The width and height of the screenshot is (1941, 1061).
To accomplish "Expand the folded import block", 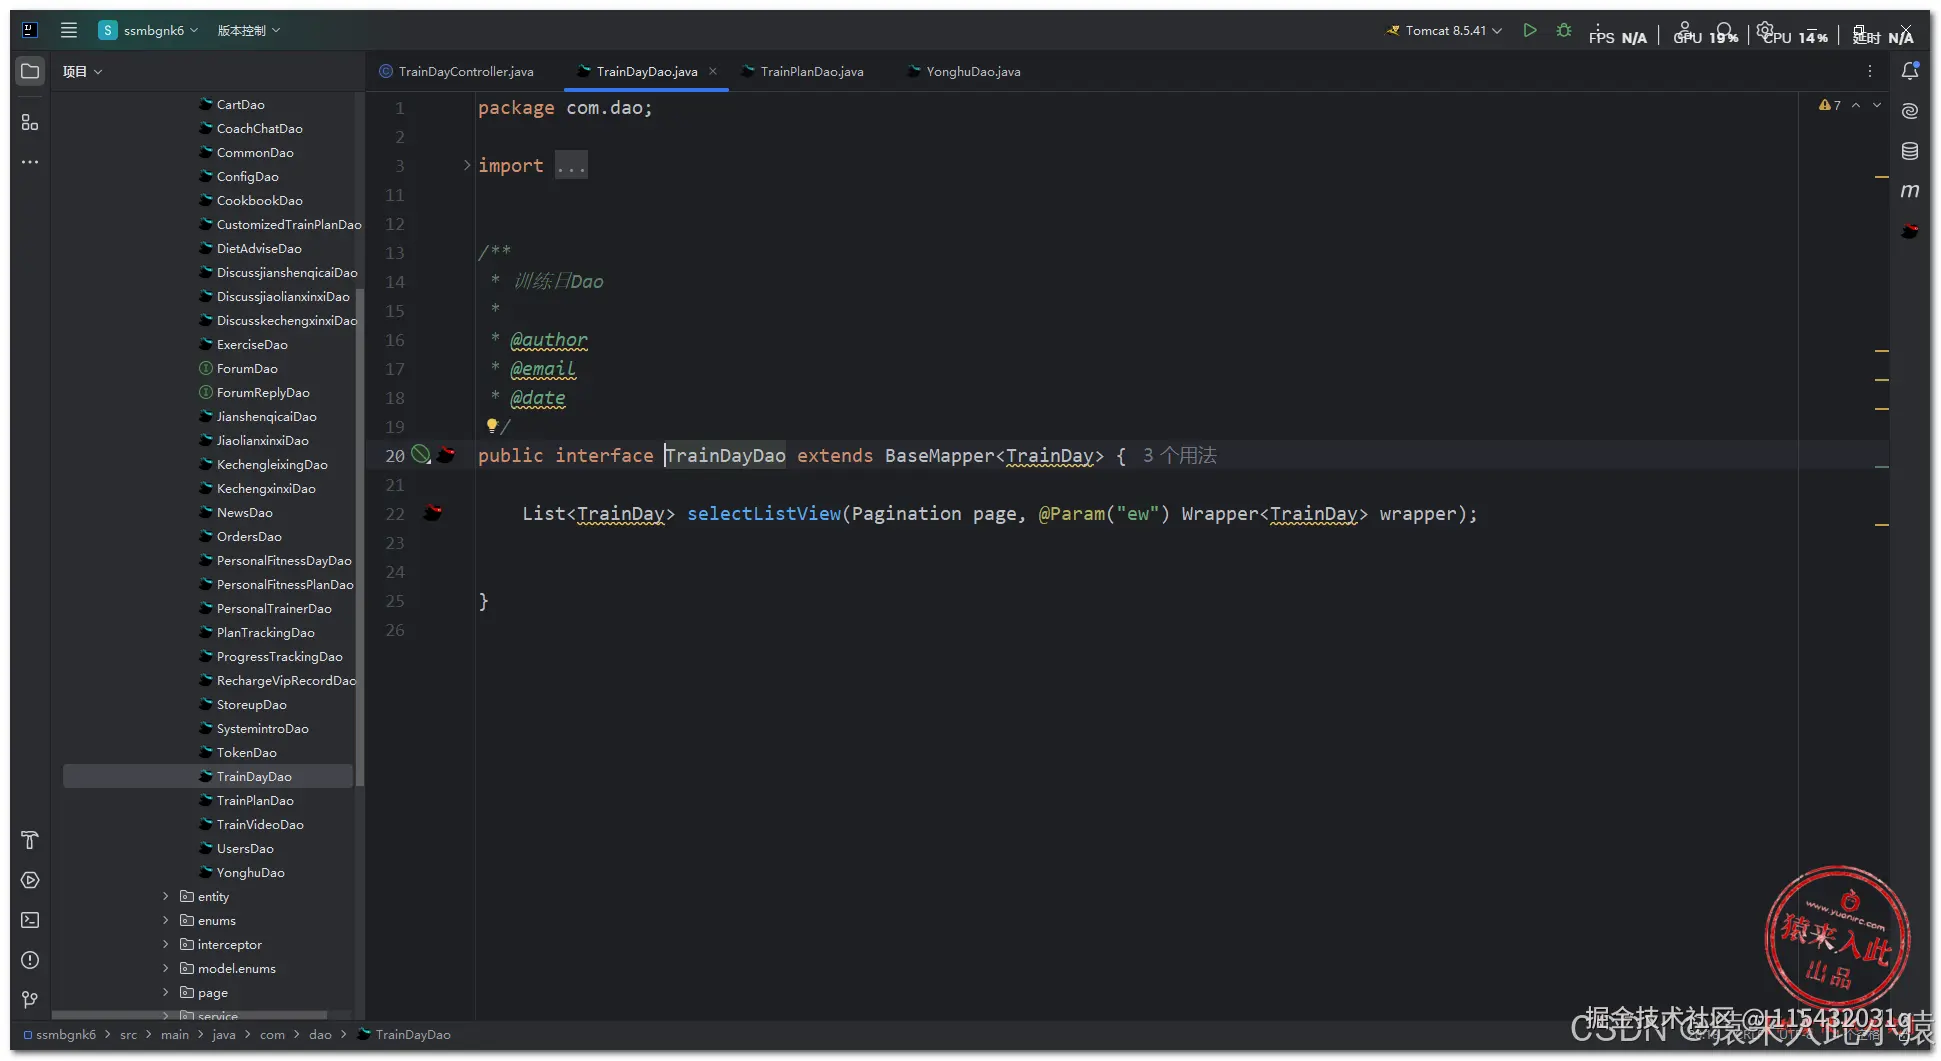I will (467, 166).
